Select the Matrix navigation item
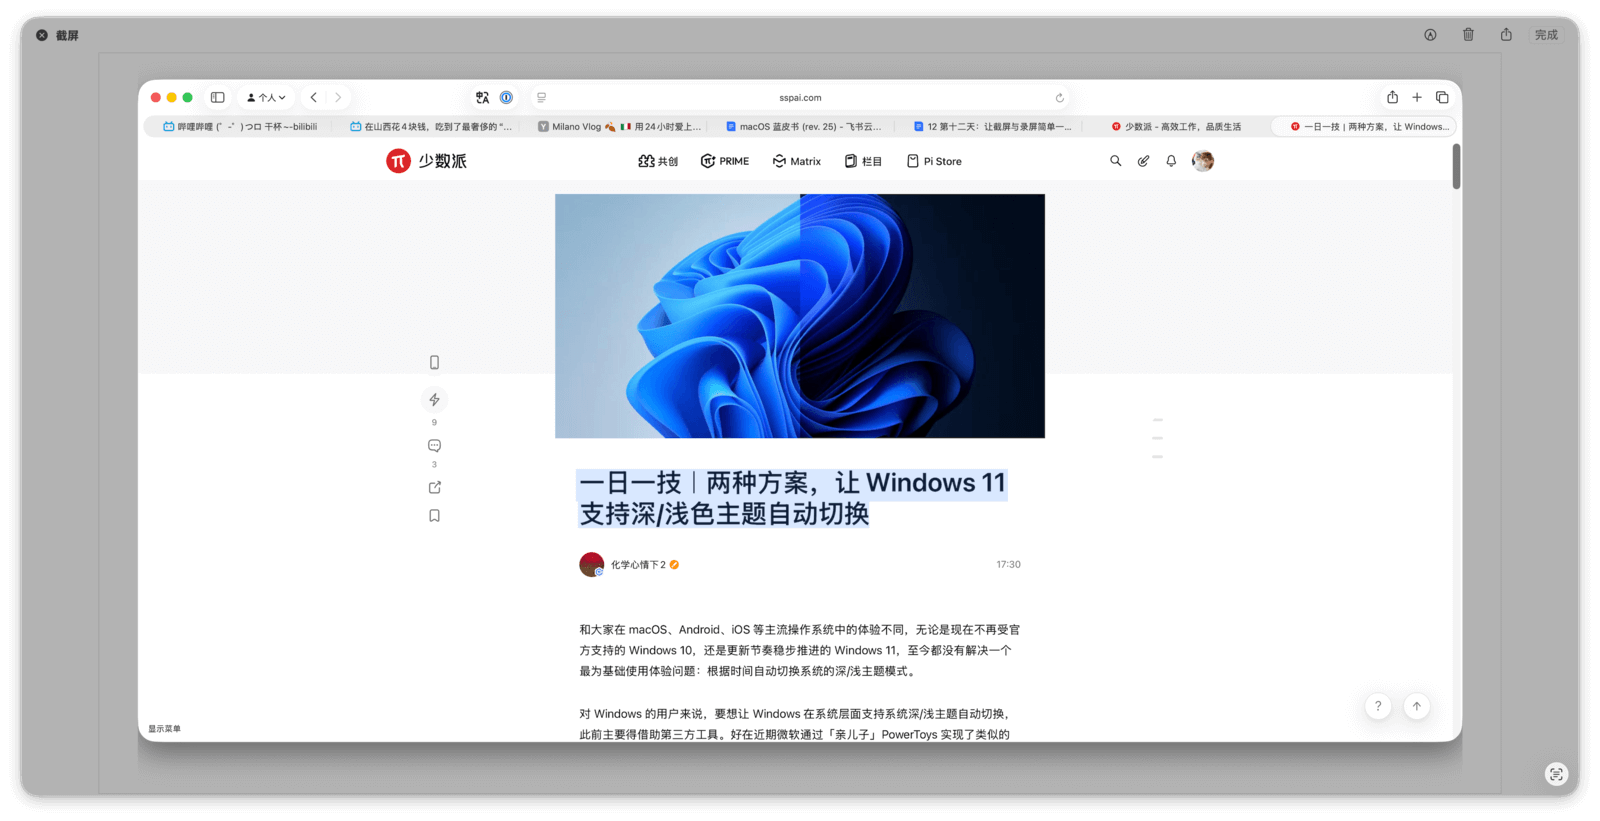This screenshot has height=821, width=1600. pos(796,161)
